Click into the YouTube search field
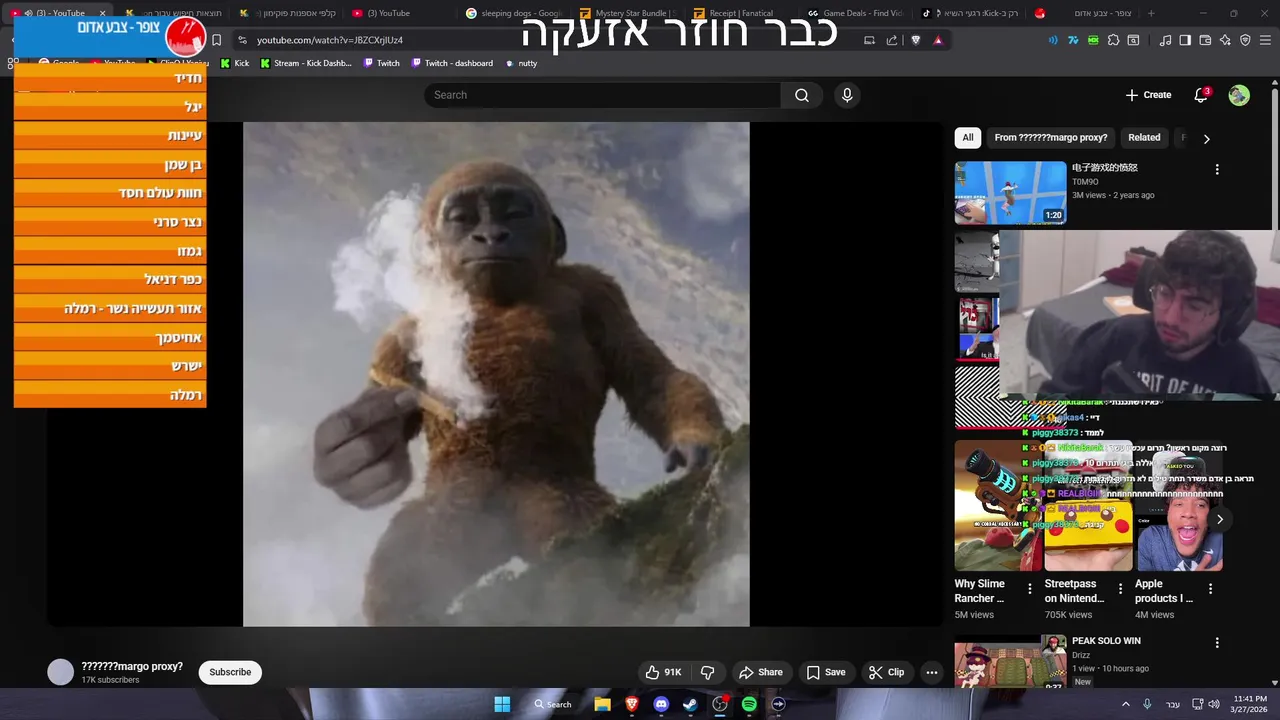Viewport: 1280px width, 720px height. tap(602, 95)
